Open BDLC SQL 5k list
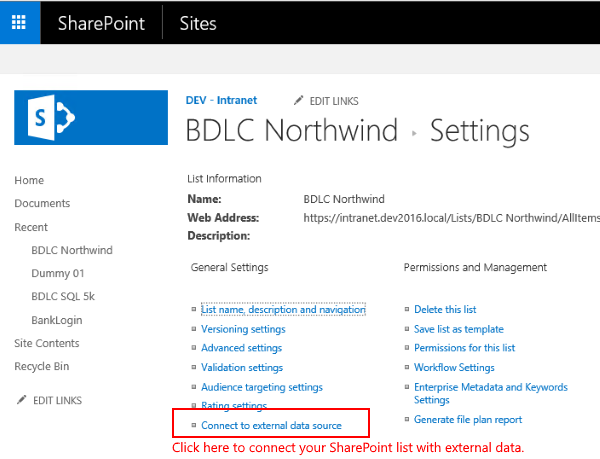The height and width of the screenshot is (459, 600). pyautogui.click(x=63, y=297)
